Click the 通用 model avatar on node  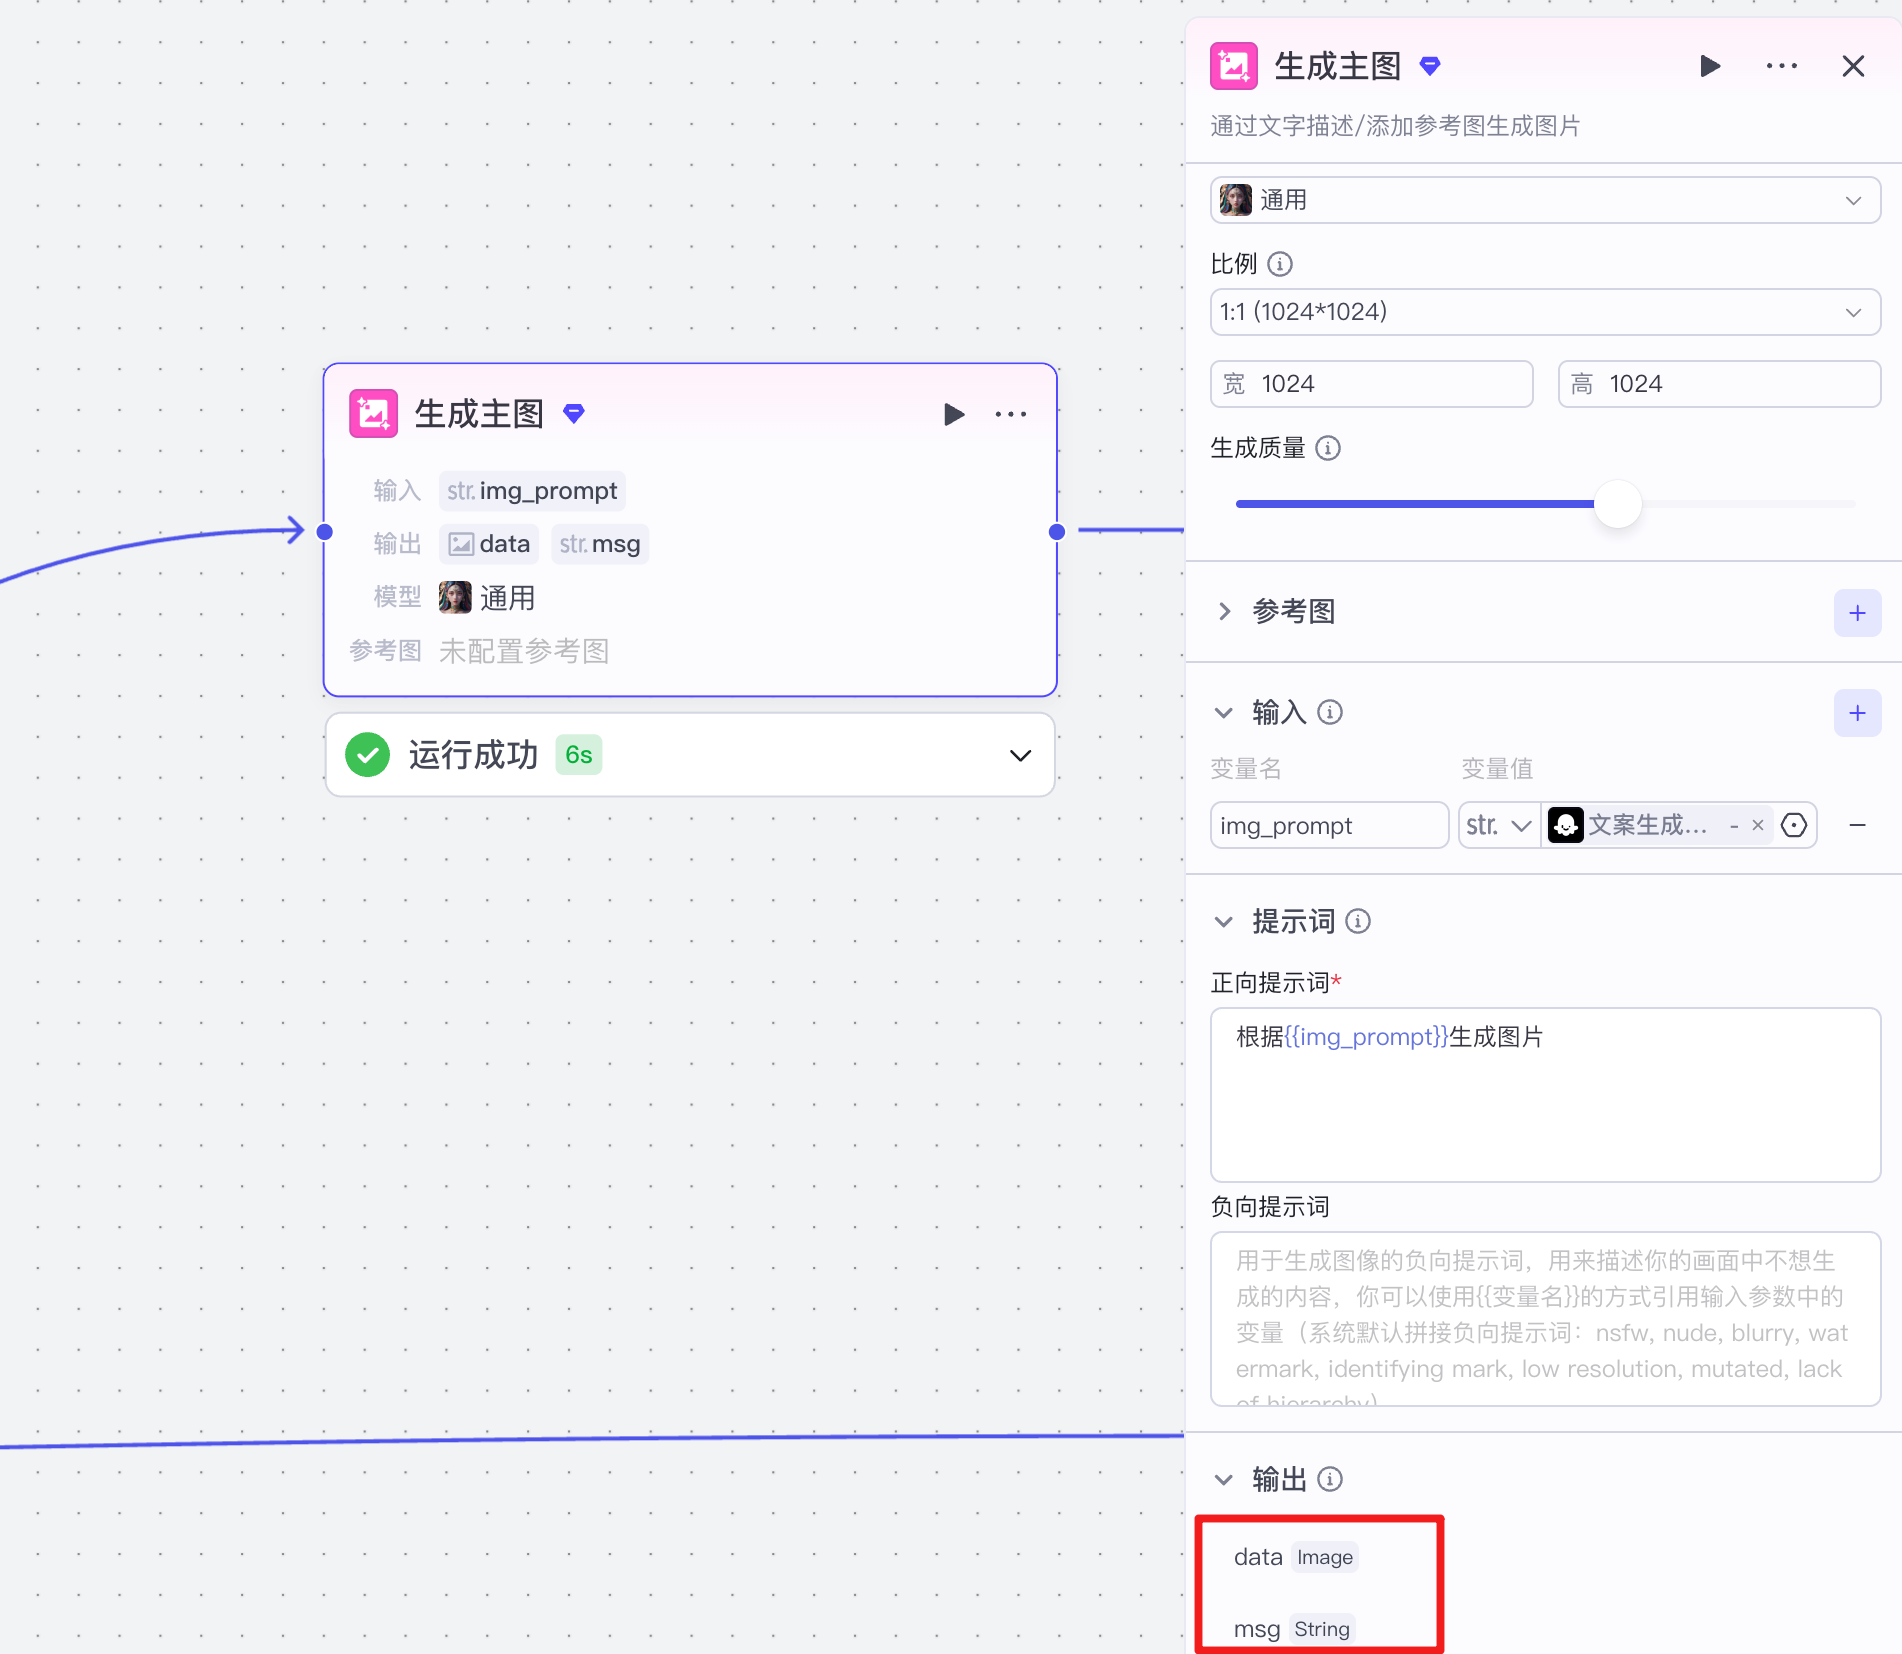[x=455, y=598]
